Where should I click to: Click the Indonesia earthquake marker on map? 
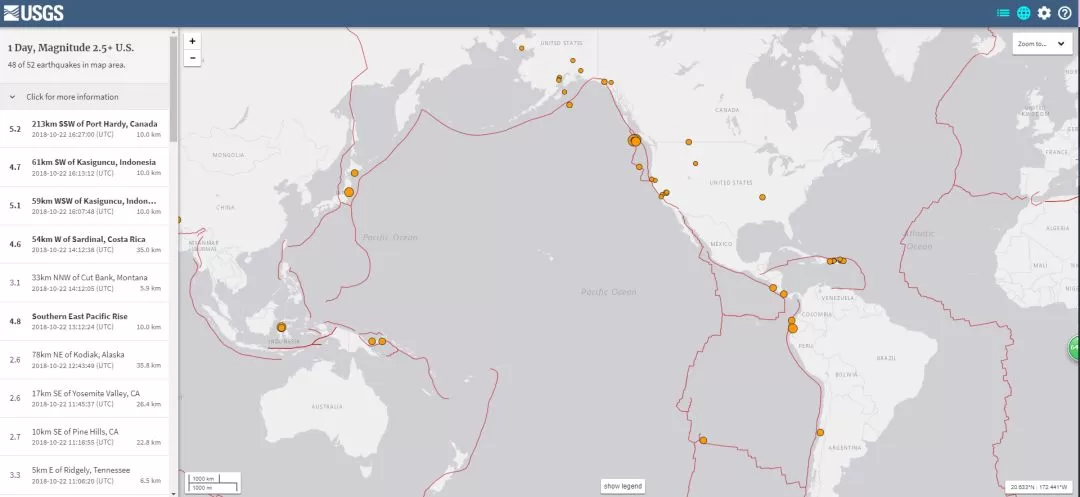[x=281, y=328]
